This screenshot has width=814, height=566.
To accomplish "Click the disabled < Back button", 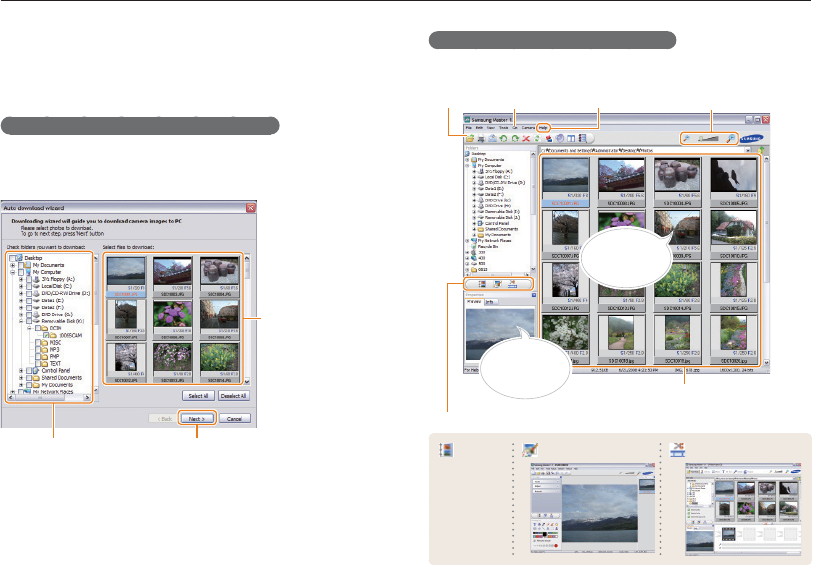I will (x=164, y=419).
